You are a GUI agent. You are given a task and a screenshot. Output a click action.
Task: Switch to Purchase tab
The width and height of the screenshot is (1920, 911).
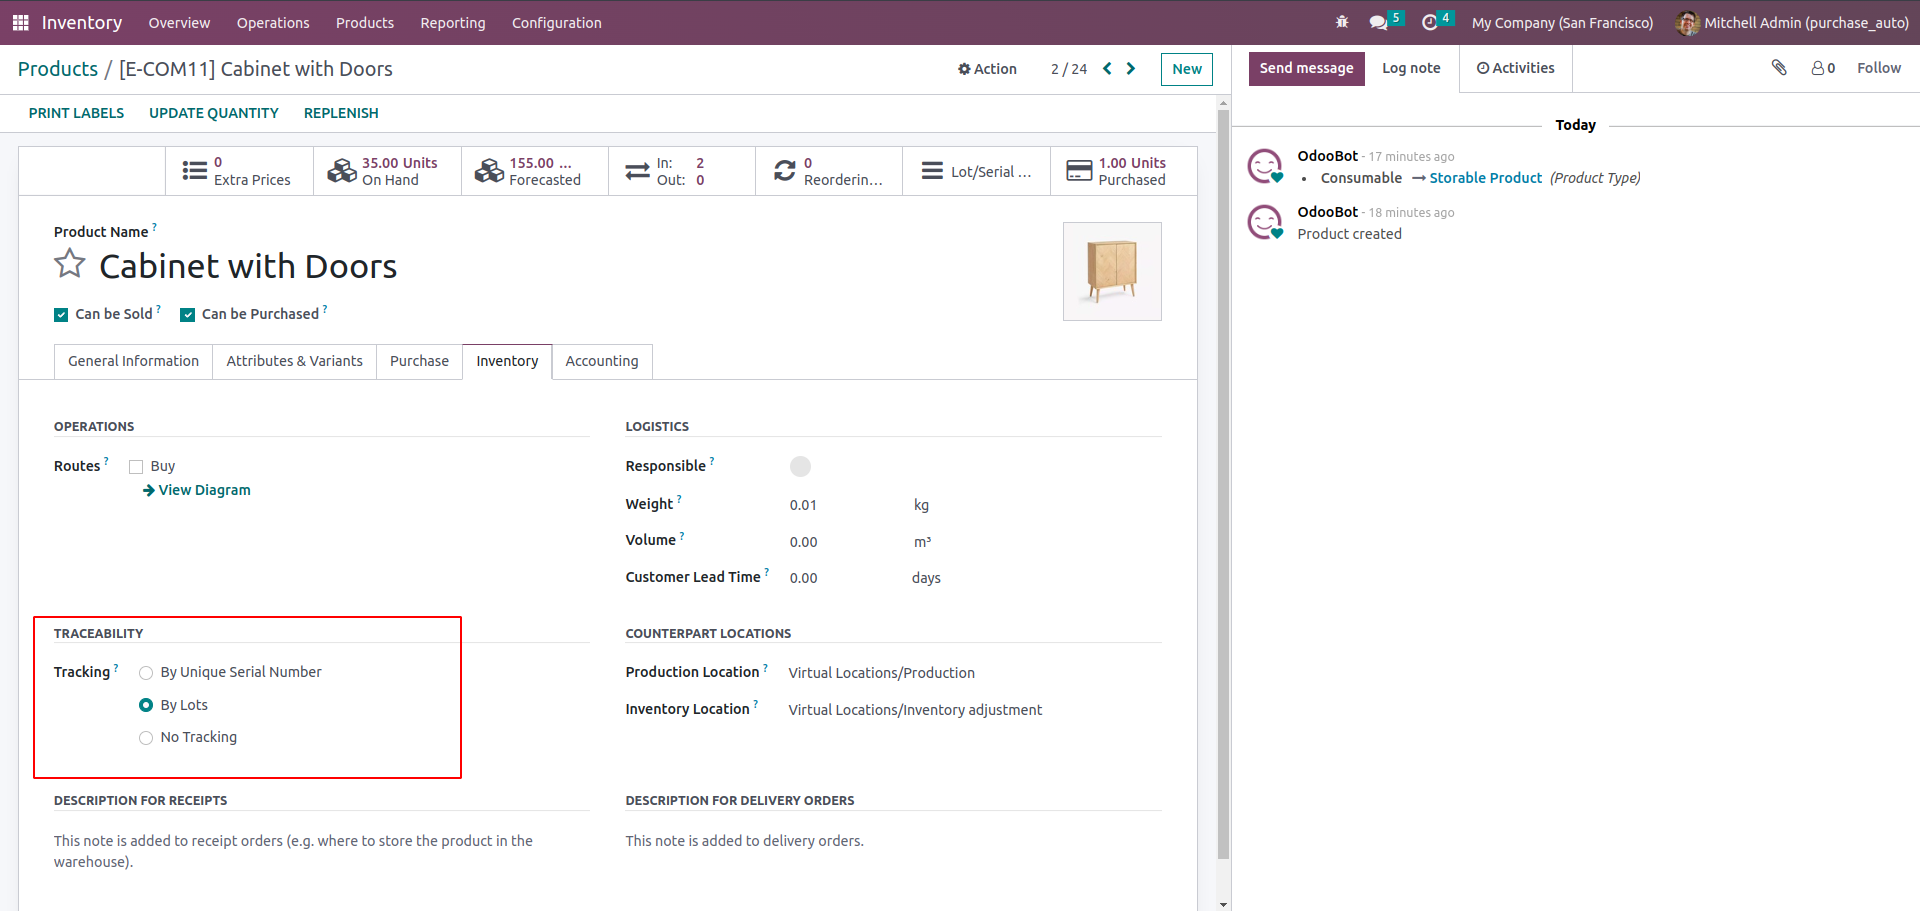tap(419, 361)
